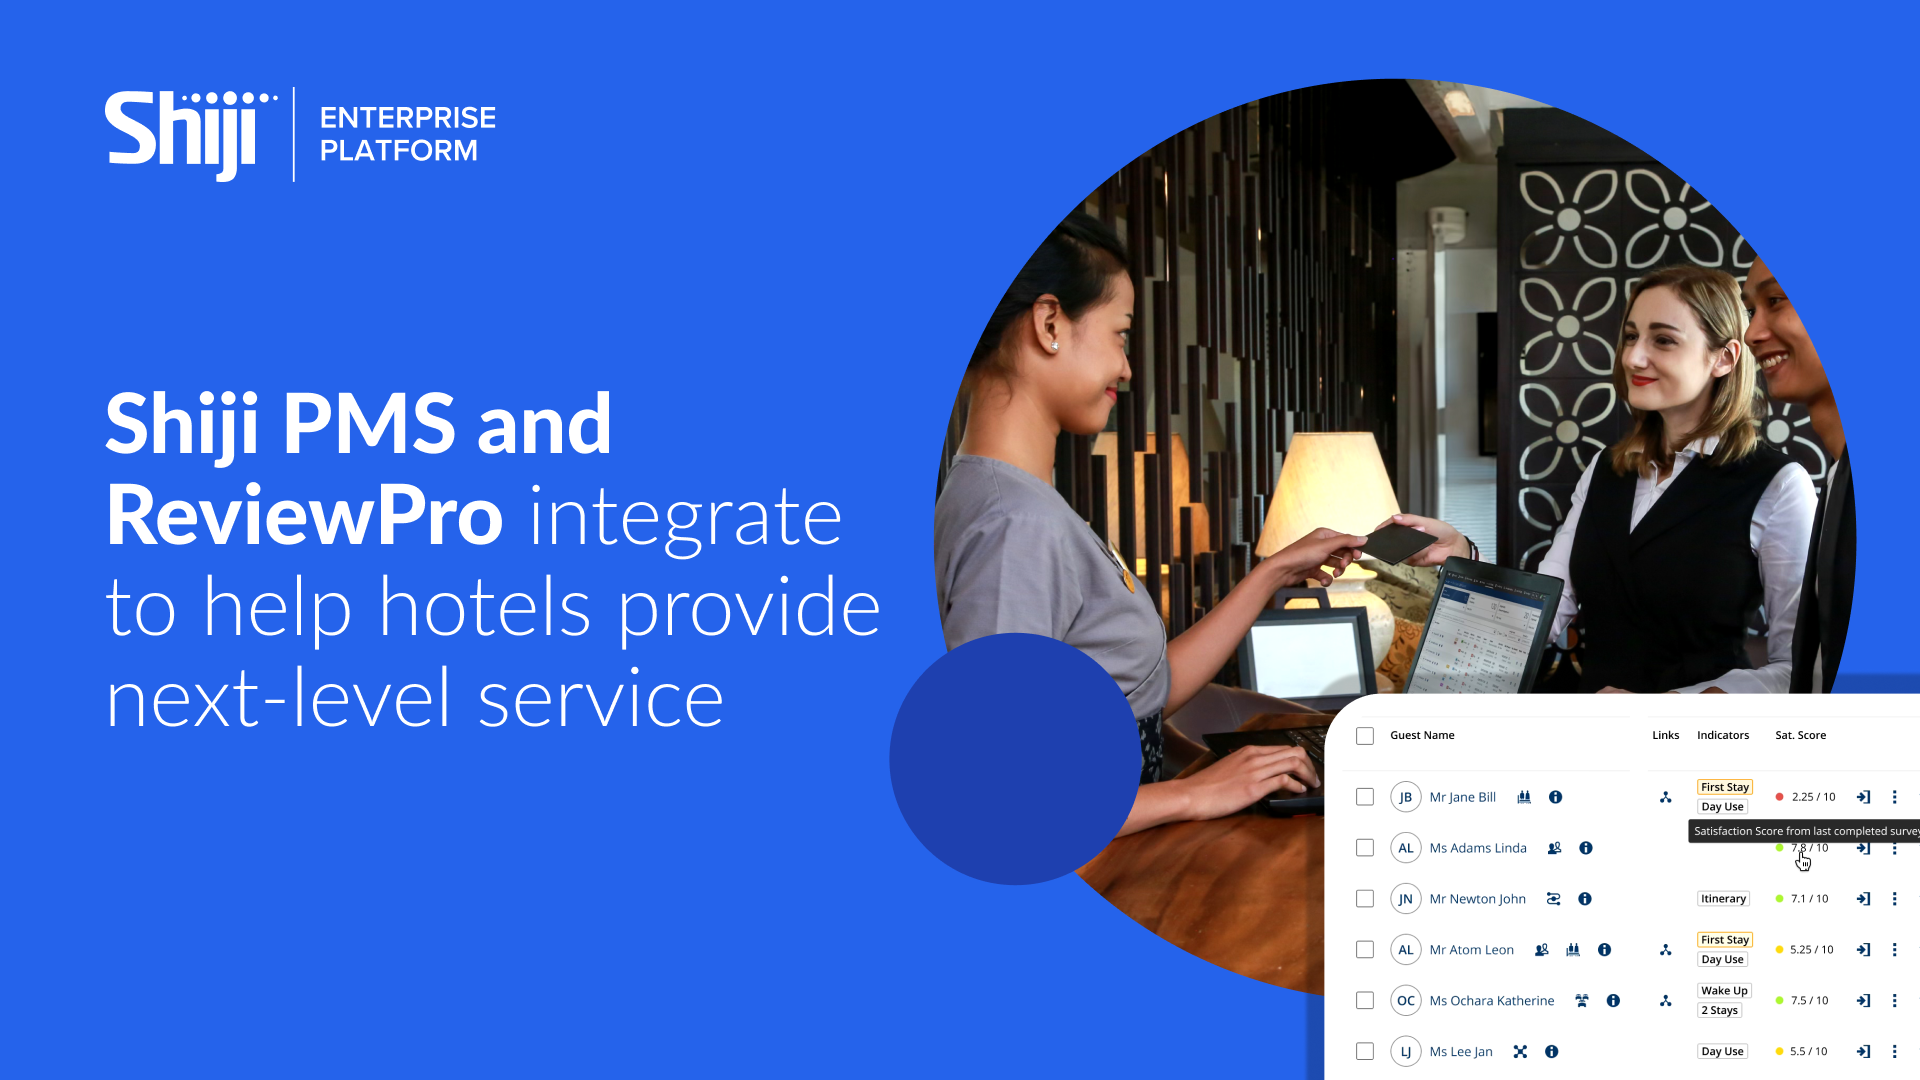Image resolution: width=1920 pixels, height=1080 pixels.
Task: Select the Sat. Score column header
Action: pyautogui.click(x=1800, y=735)
